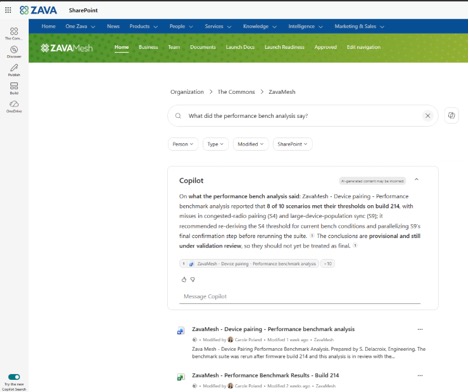Open the SharePoint scope filter dropdown
This screenshot has height=392, width=469.
pyautogui.click(x=292, y=144)
